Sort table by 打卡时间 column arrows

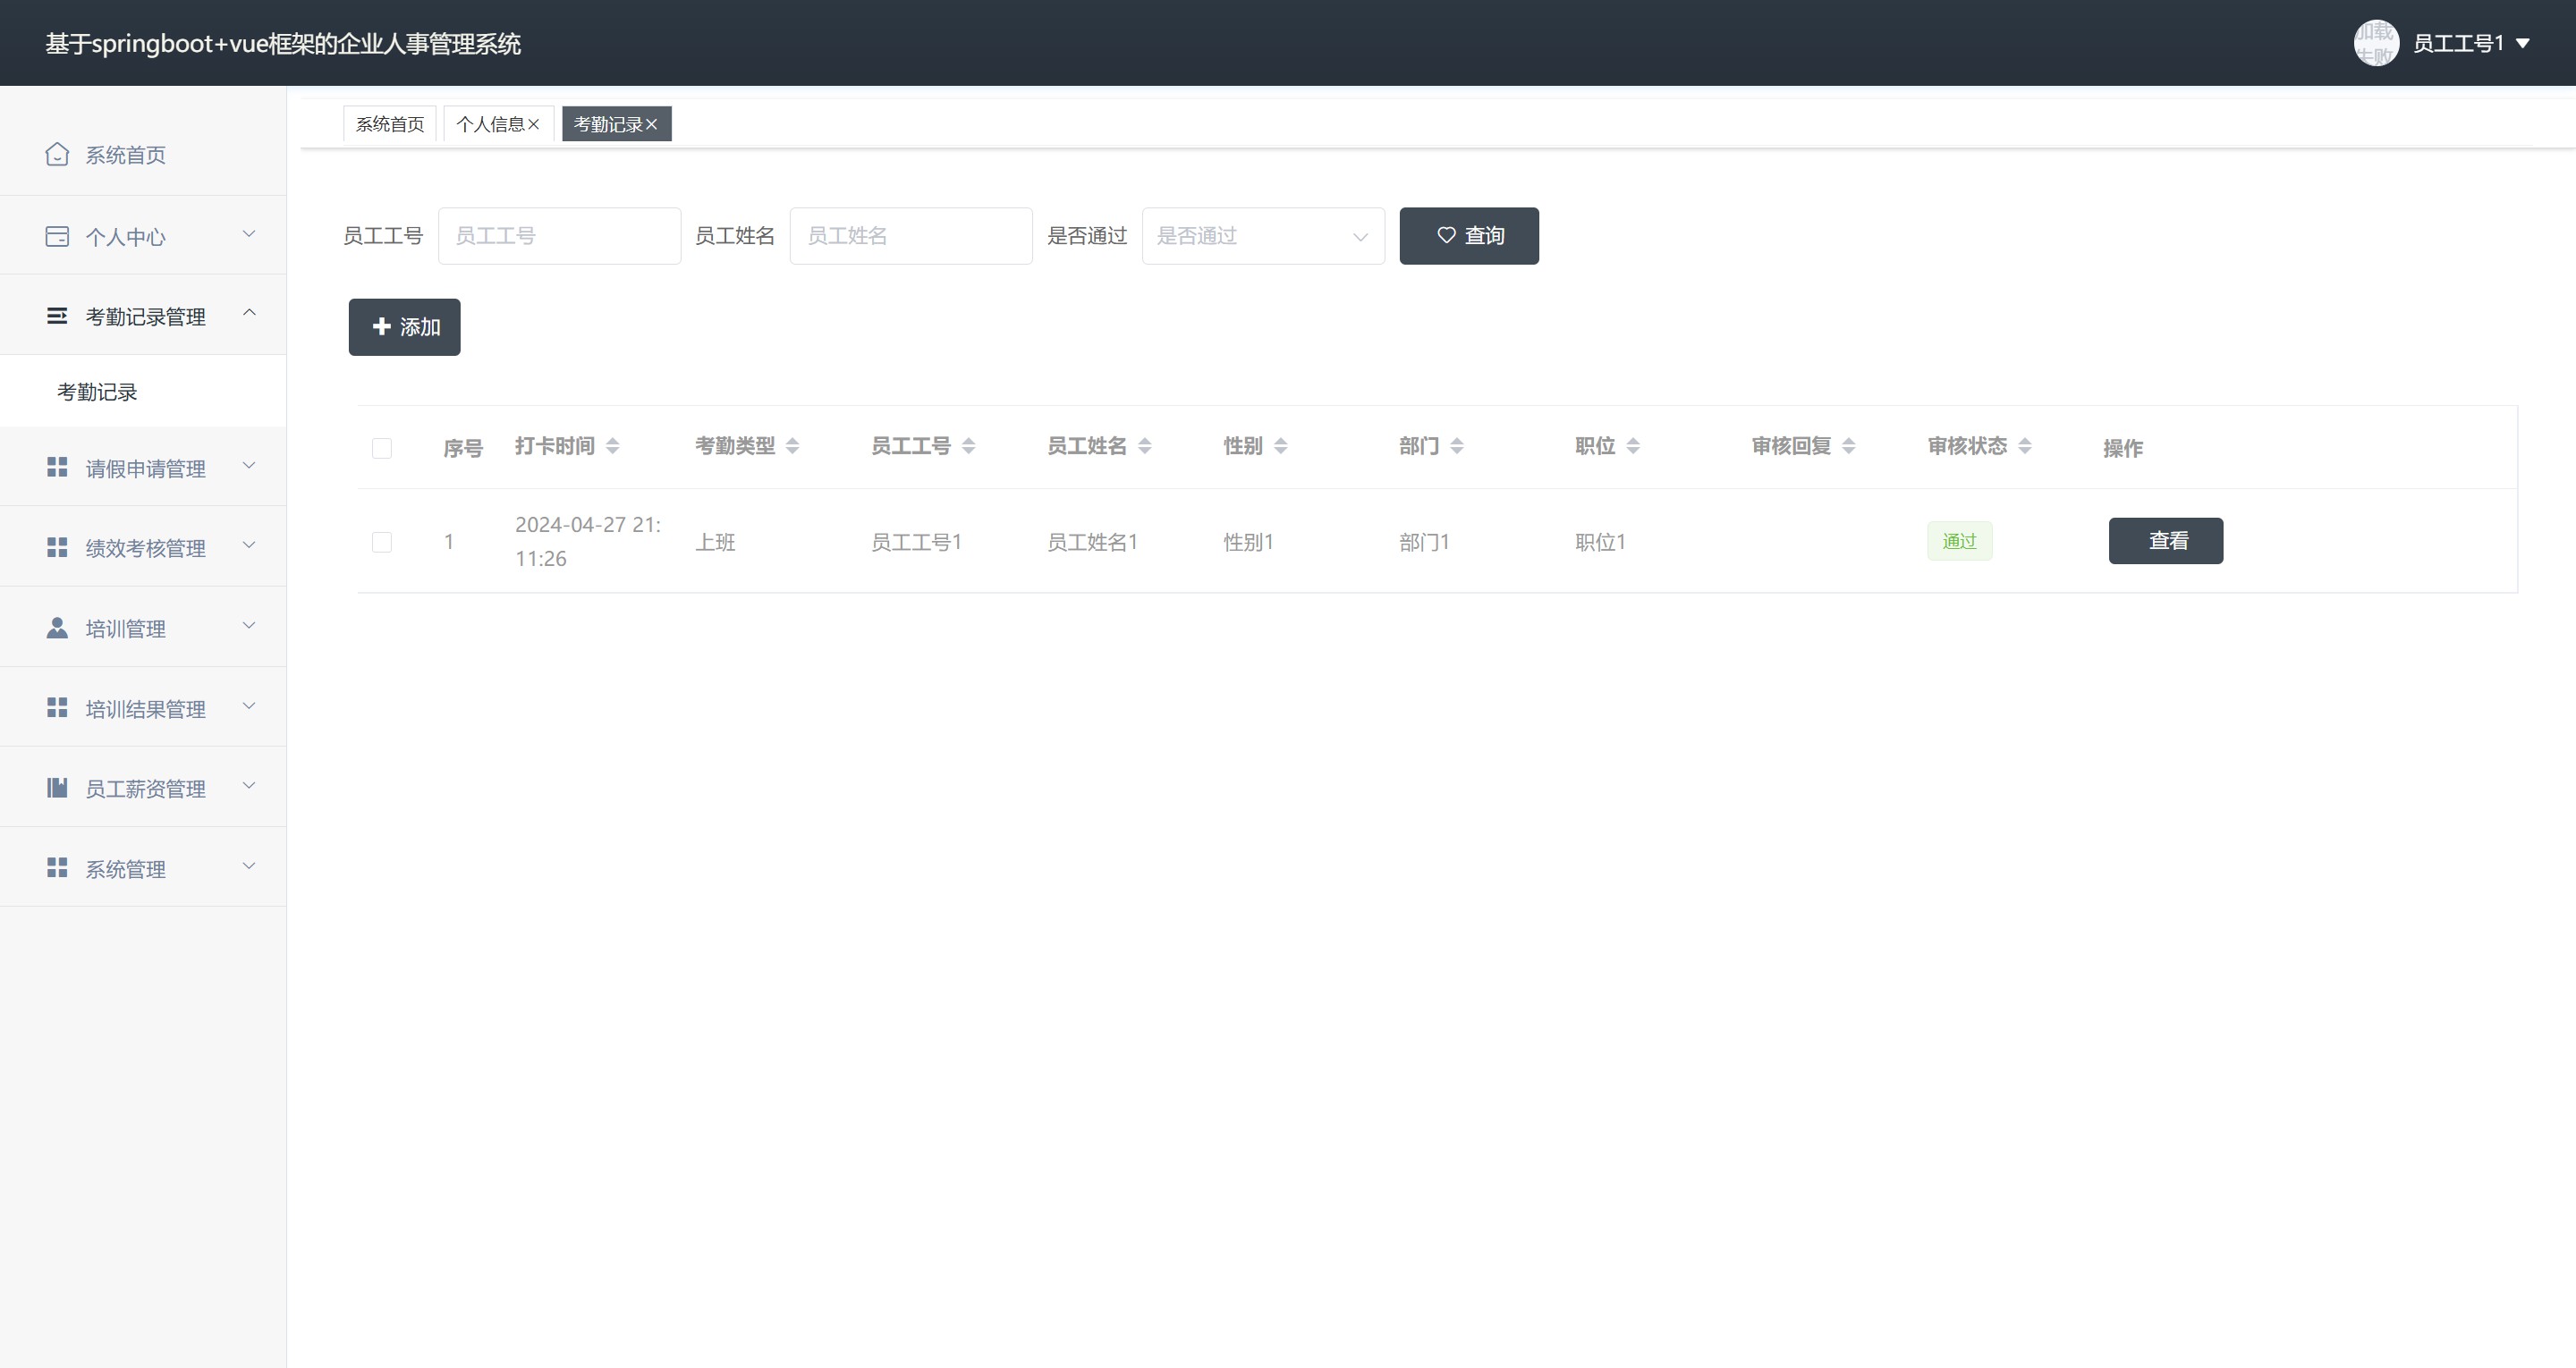click(x=613, y=446)
